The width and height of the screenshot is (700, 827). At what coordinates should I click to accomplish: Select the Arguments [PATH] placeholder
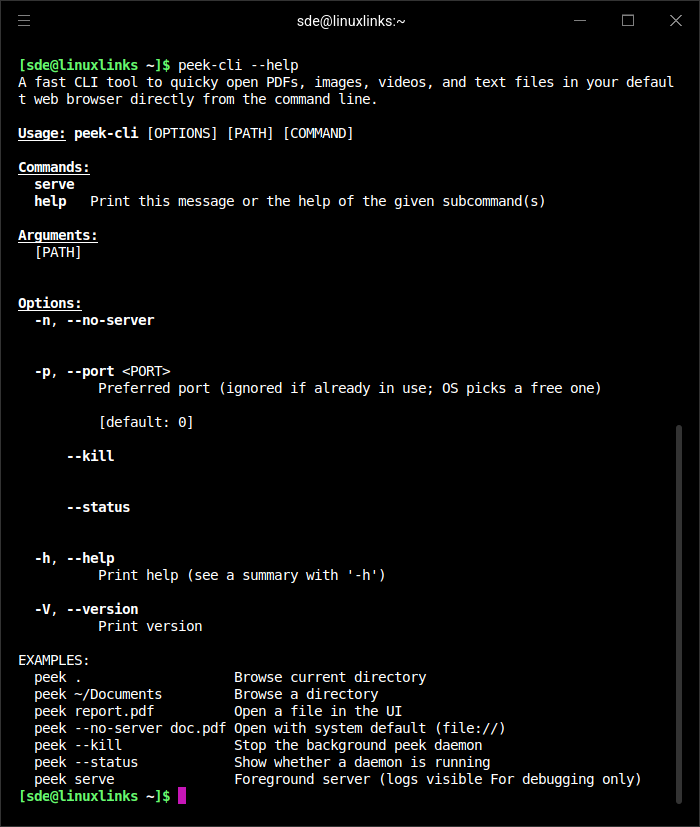[x=58, y=251]
